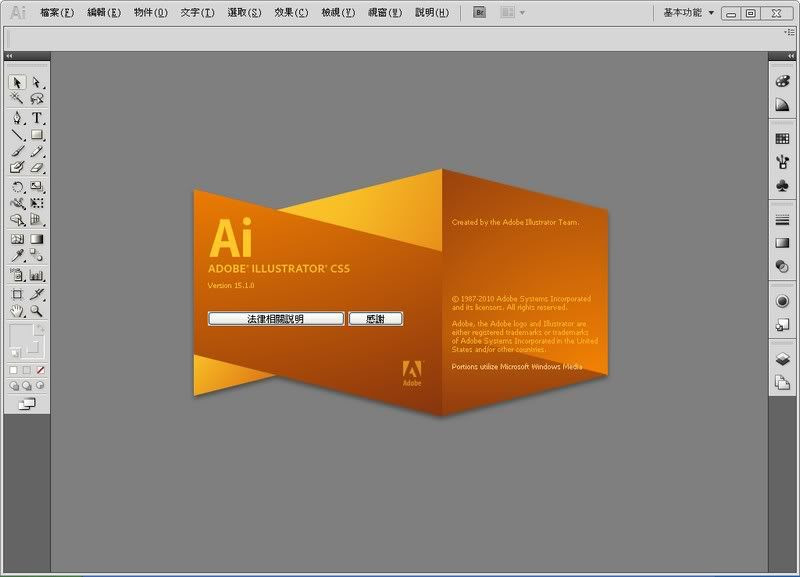Select the Paintbrush tool
This screenshot has height=577, width=800.
pos(17,151)
